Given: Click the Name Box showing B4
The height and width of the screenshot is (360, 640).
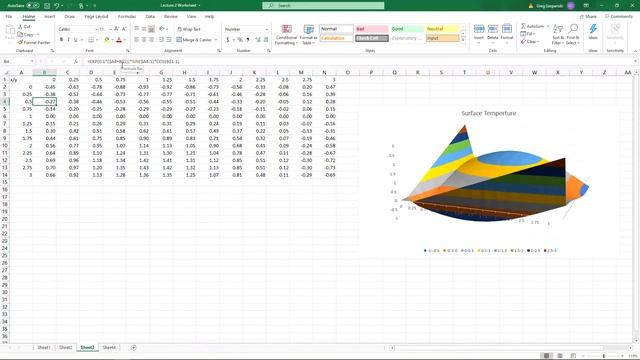Looking at the screenshot, I should pyautogui.click(x=18, y=62).
